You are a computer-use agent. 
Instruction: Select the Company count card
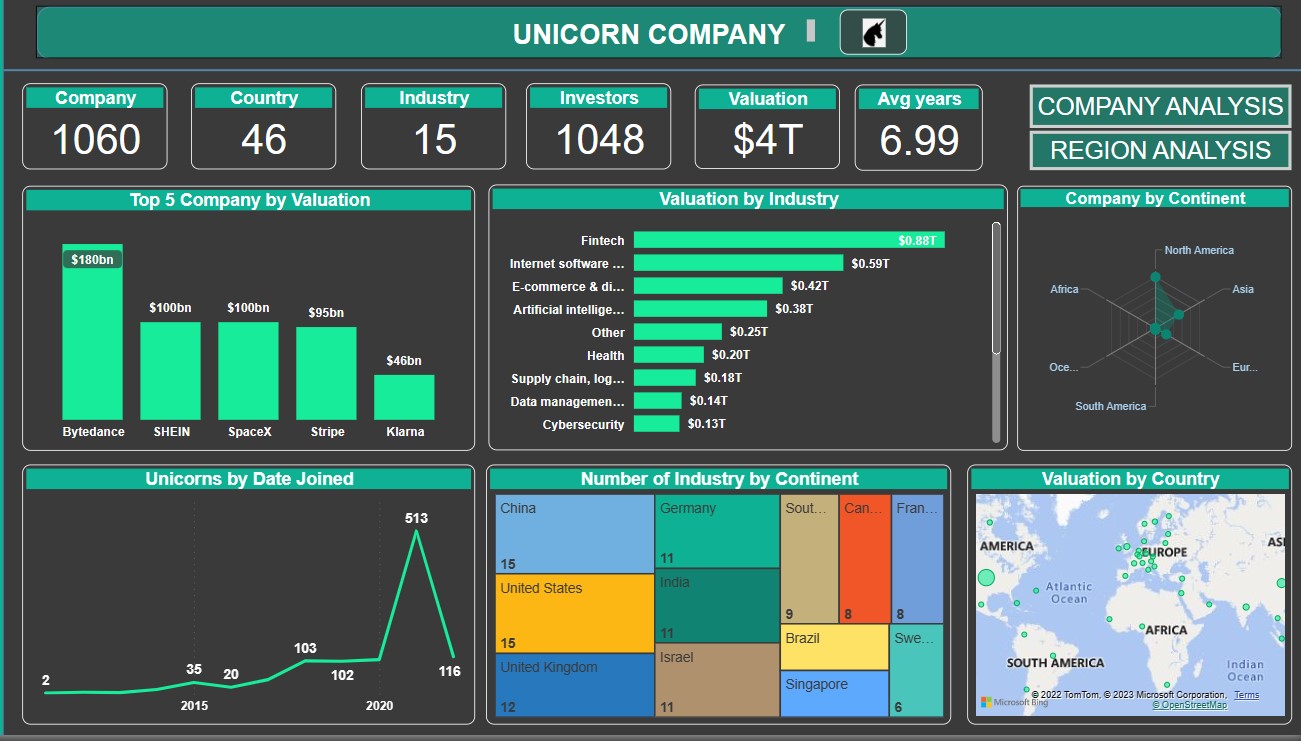[95, 127]
